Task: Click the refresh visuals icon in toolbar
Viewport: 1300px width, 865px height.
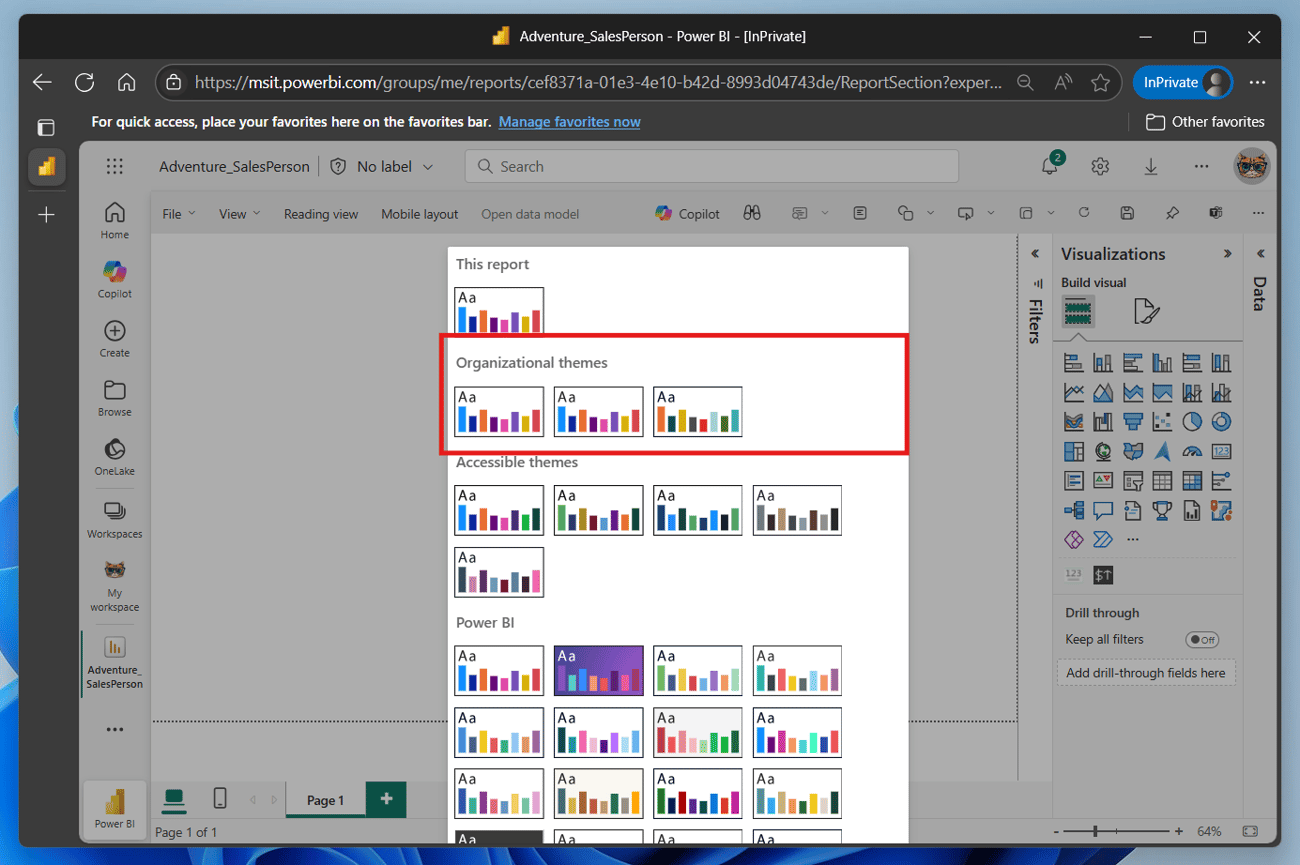Action: click(x=1083, y=213)
